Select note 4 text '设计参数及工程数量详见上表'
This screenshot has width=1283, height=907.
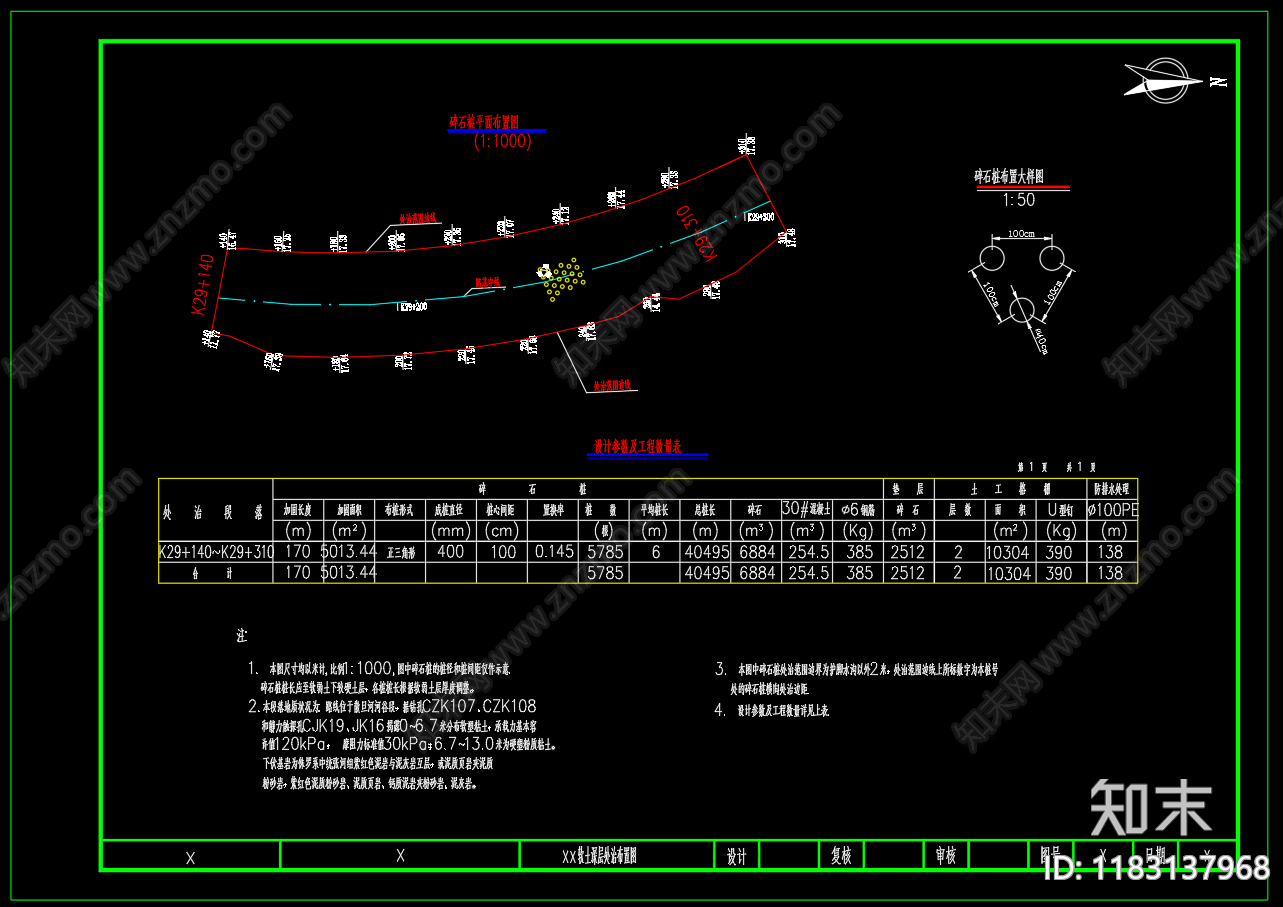783,711
